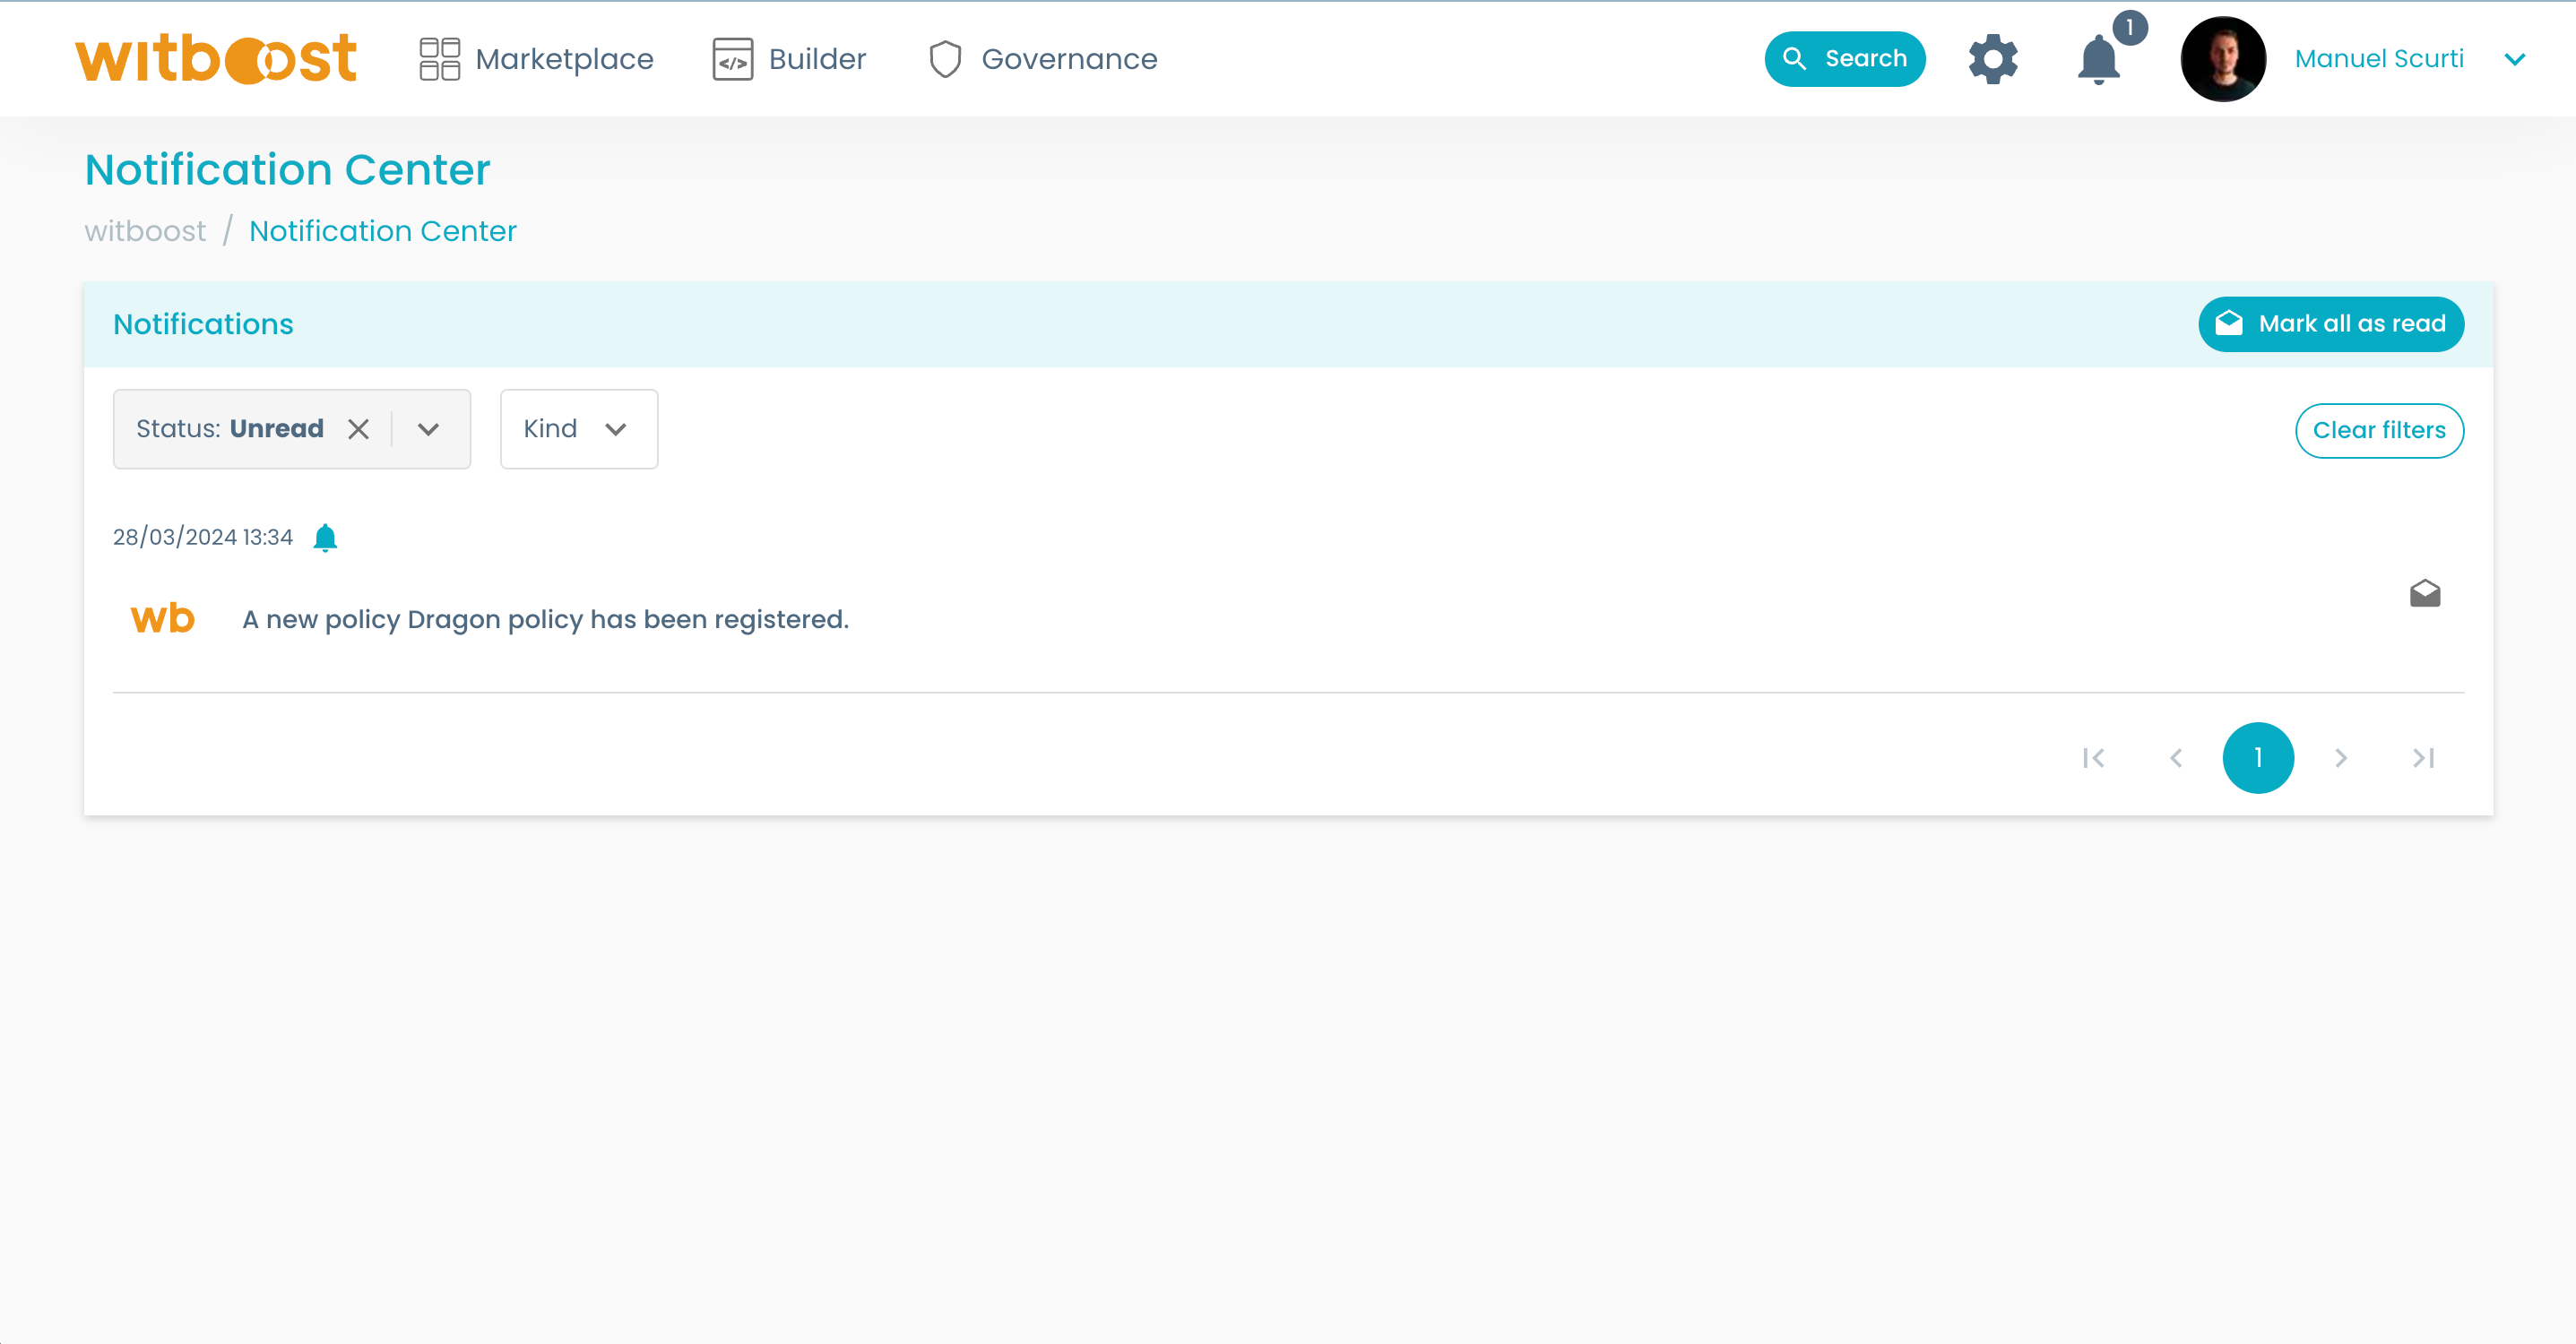
Task: Remove the Unread status filter
Action: tap(358, 429)
